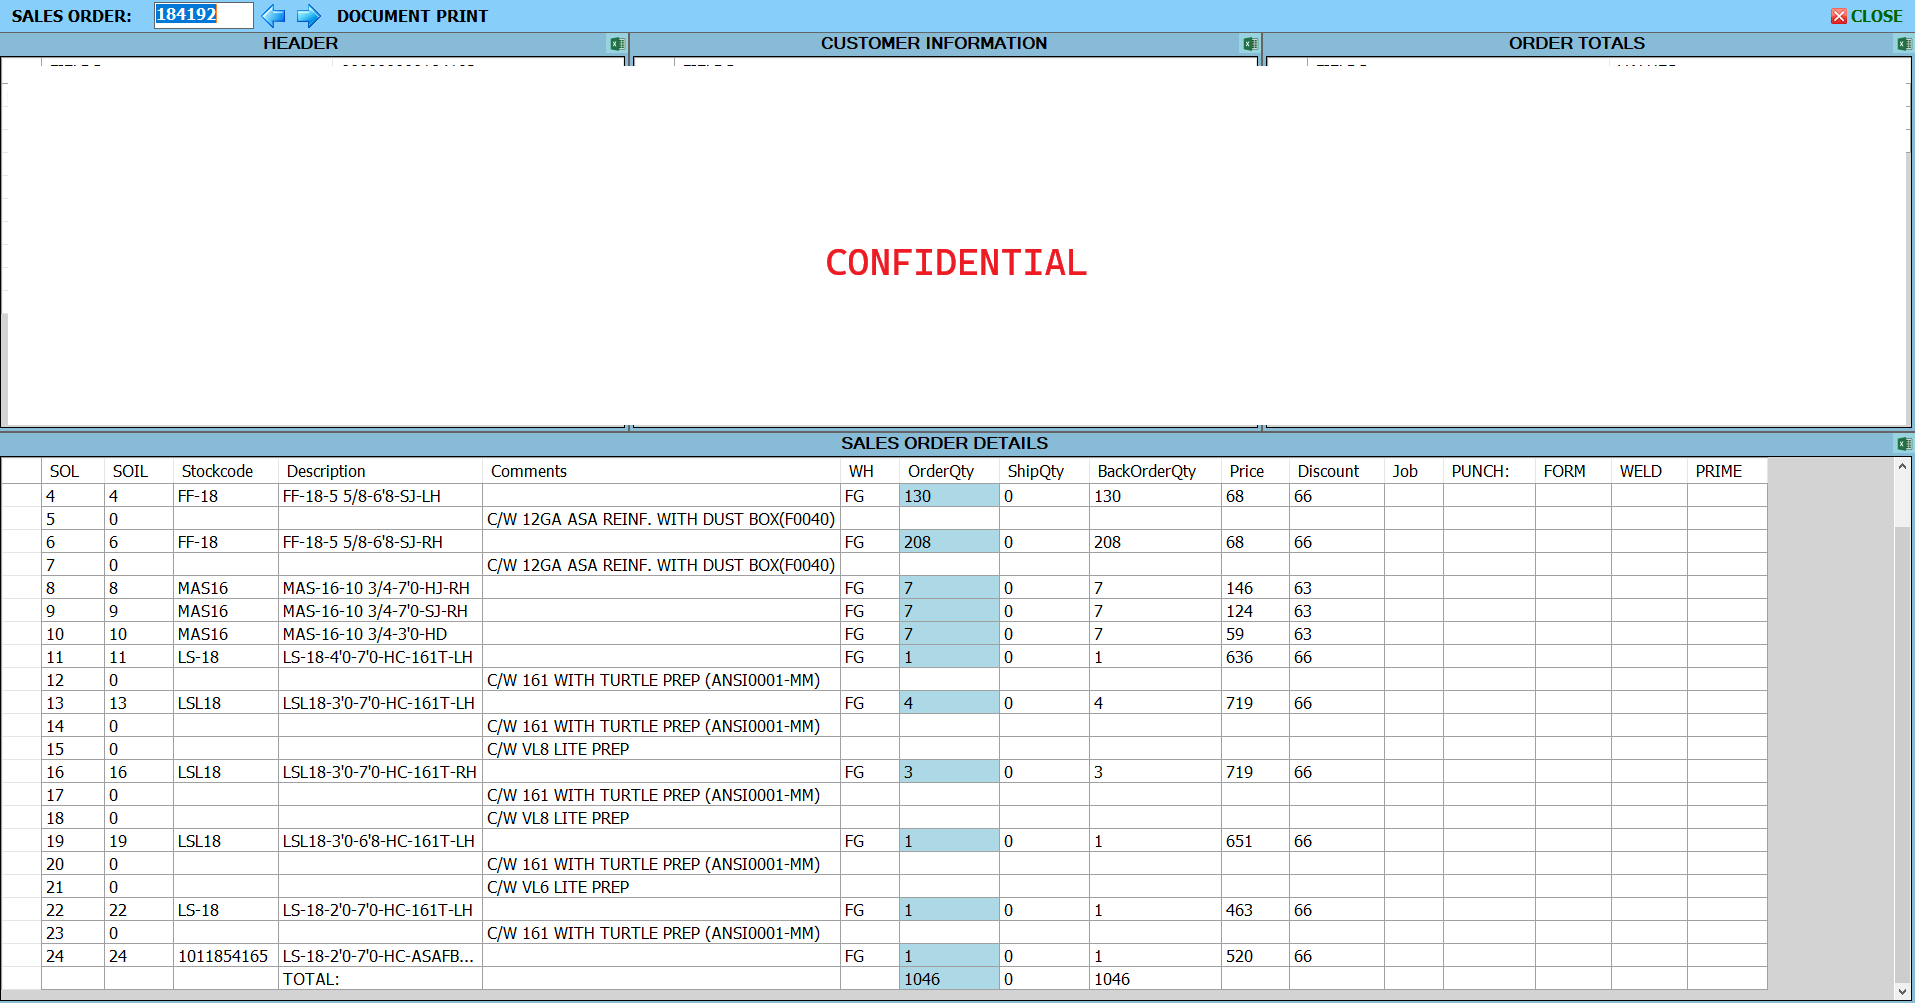Viewport: 1915px width, 1003px height.
Task: Open Document Print
Action: (x=412, y=16)
